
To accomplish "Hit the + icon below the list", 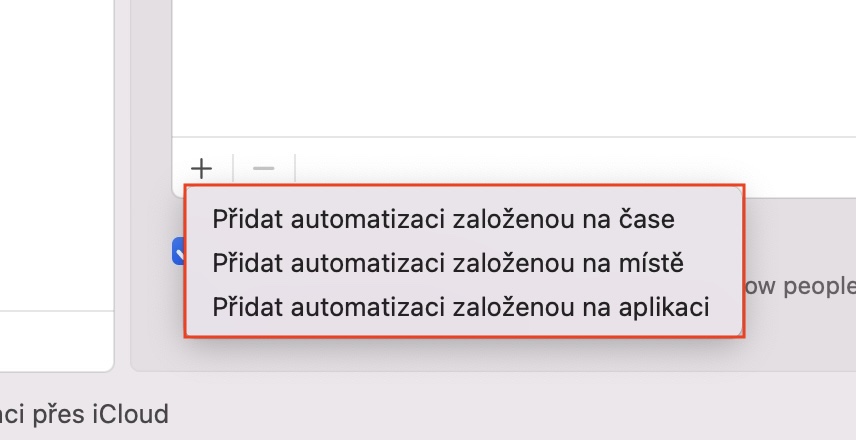I will point(202,168).
